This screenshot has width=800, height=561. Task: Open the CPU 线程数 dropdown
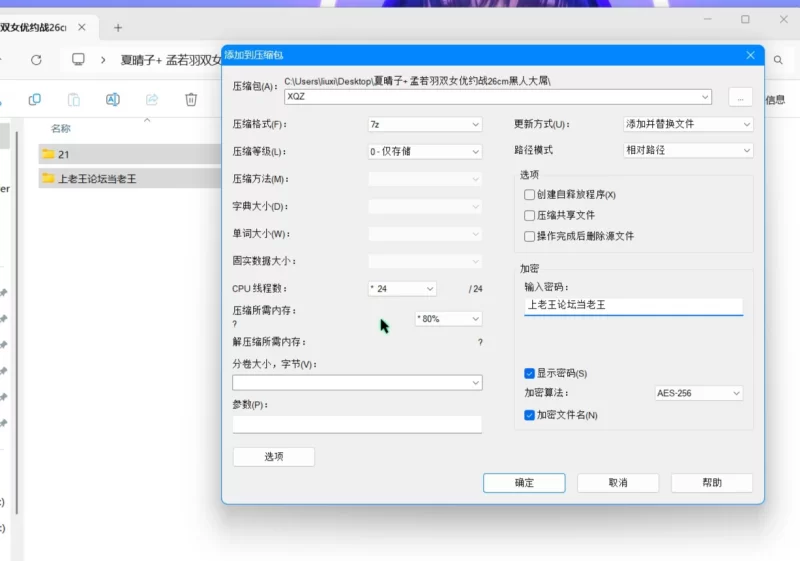point(402,289)
